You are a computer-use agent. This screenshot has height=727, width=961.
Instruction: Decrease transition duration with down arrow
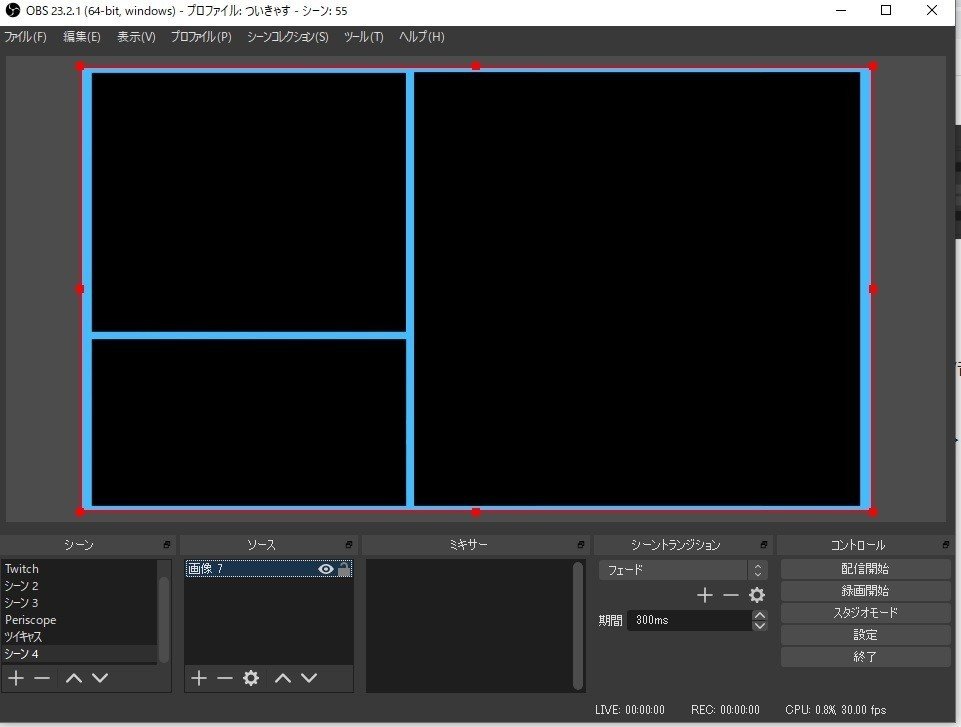click(x=759, y=625)
